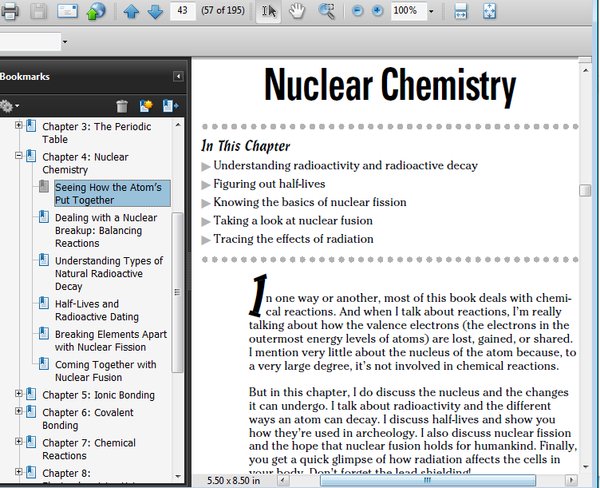The width and height of the screenshot is (600, 488).
Task: Collapse the Bookmarks panel with arrow button
Action: [178, 76]
